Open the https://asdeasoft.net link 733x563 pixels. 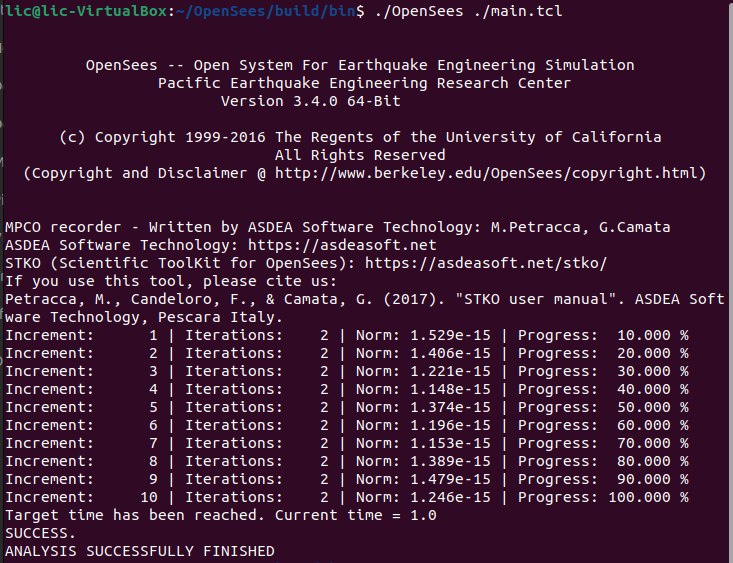coord(342,245)
